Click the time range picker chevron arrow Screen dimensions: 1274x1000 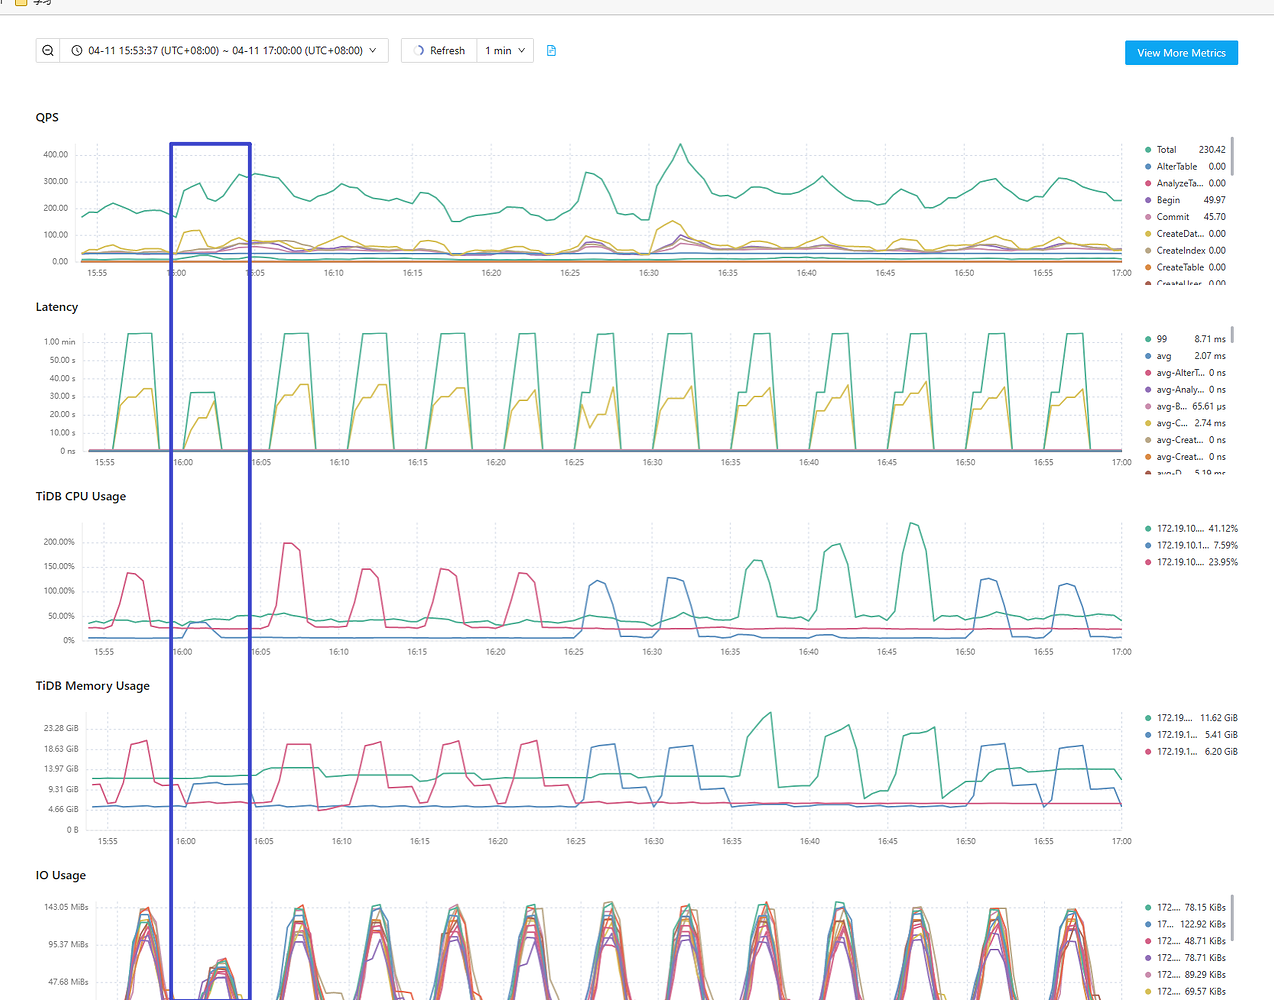tap(373, 51)
